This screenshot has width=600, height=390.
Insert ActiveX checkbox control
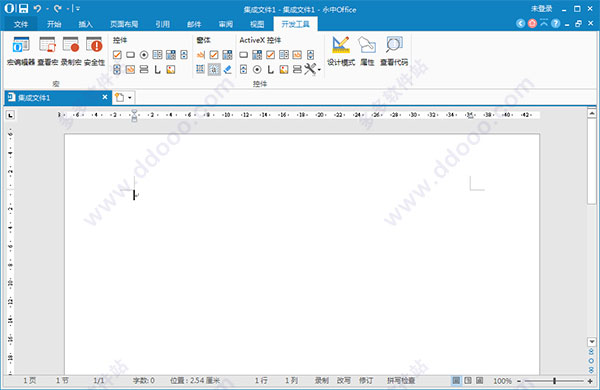[271, 55]
